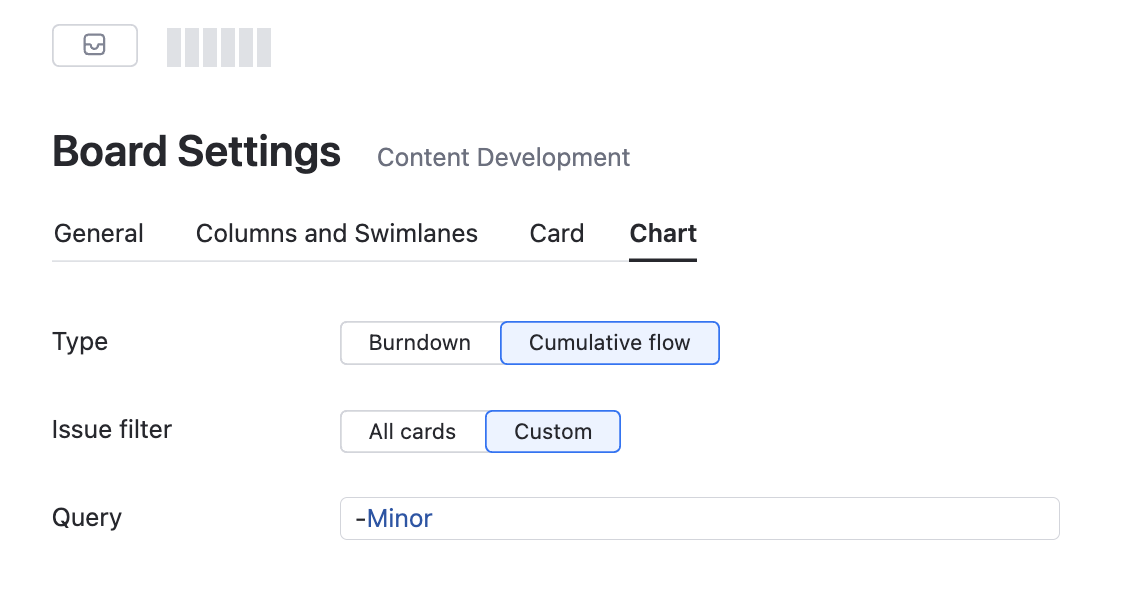Switch to the General tab

click(99, 234)
